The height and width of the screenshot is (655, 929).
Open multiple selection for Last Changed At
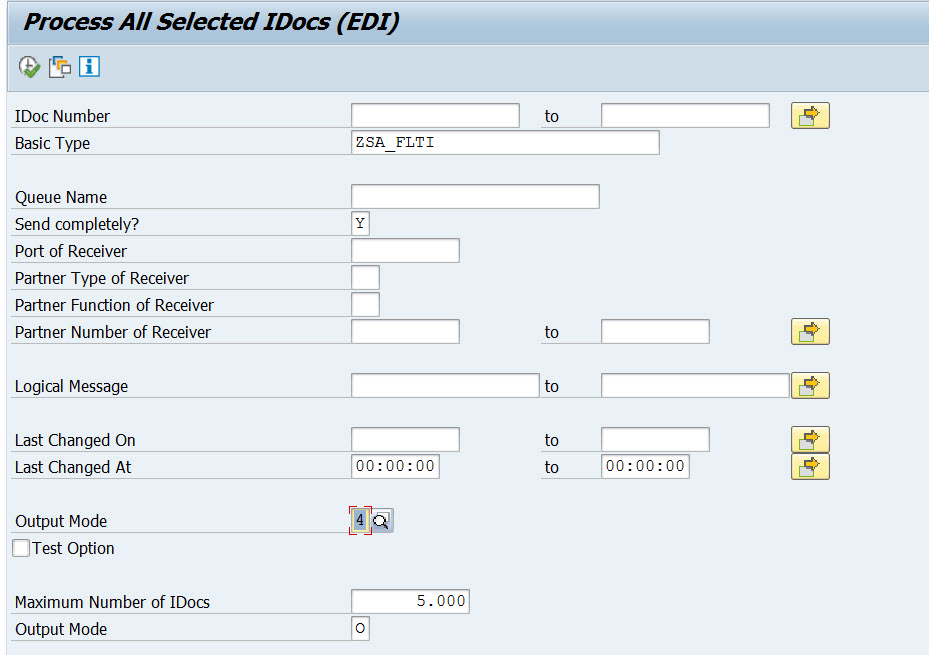click(x=809, y=465)
